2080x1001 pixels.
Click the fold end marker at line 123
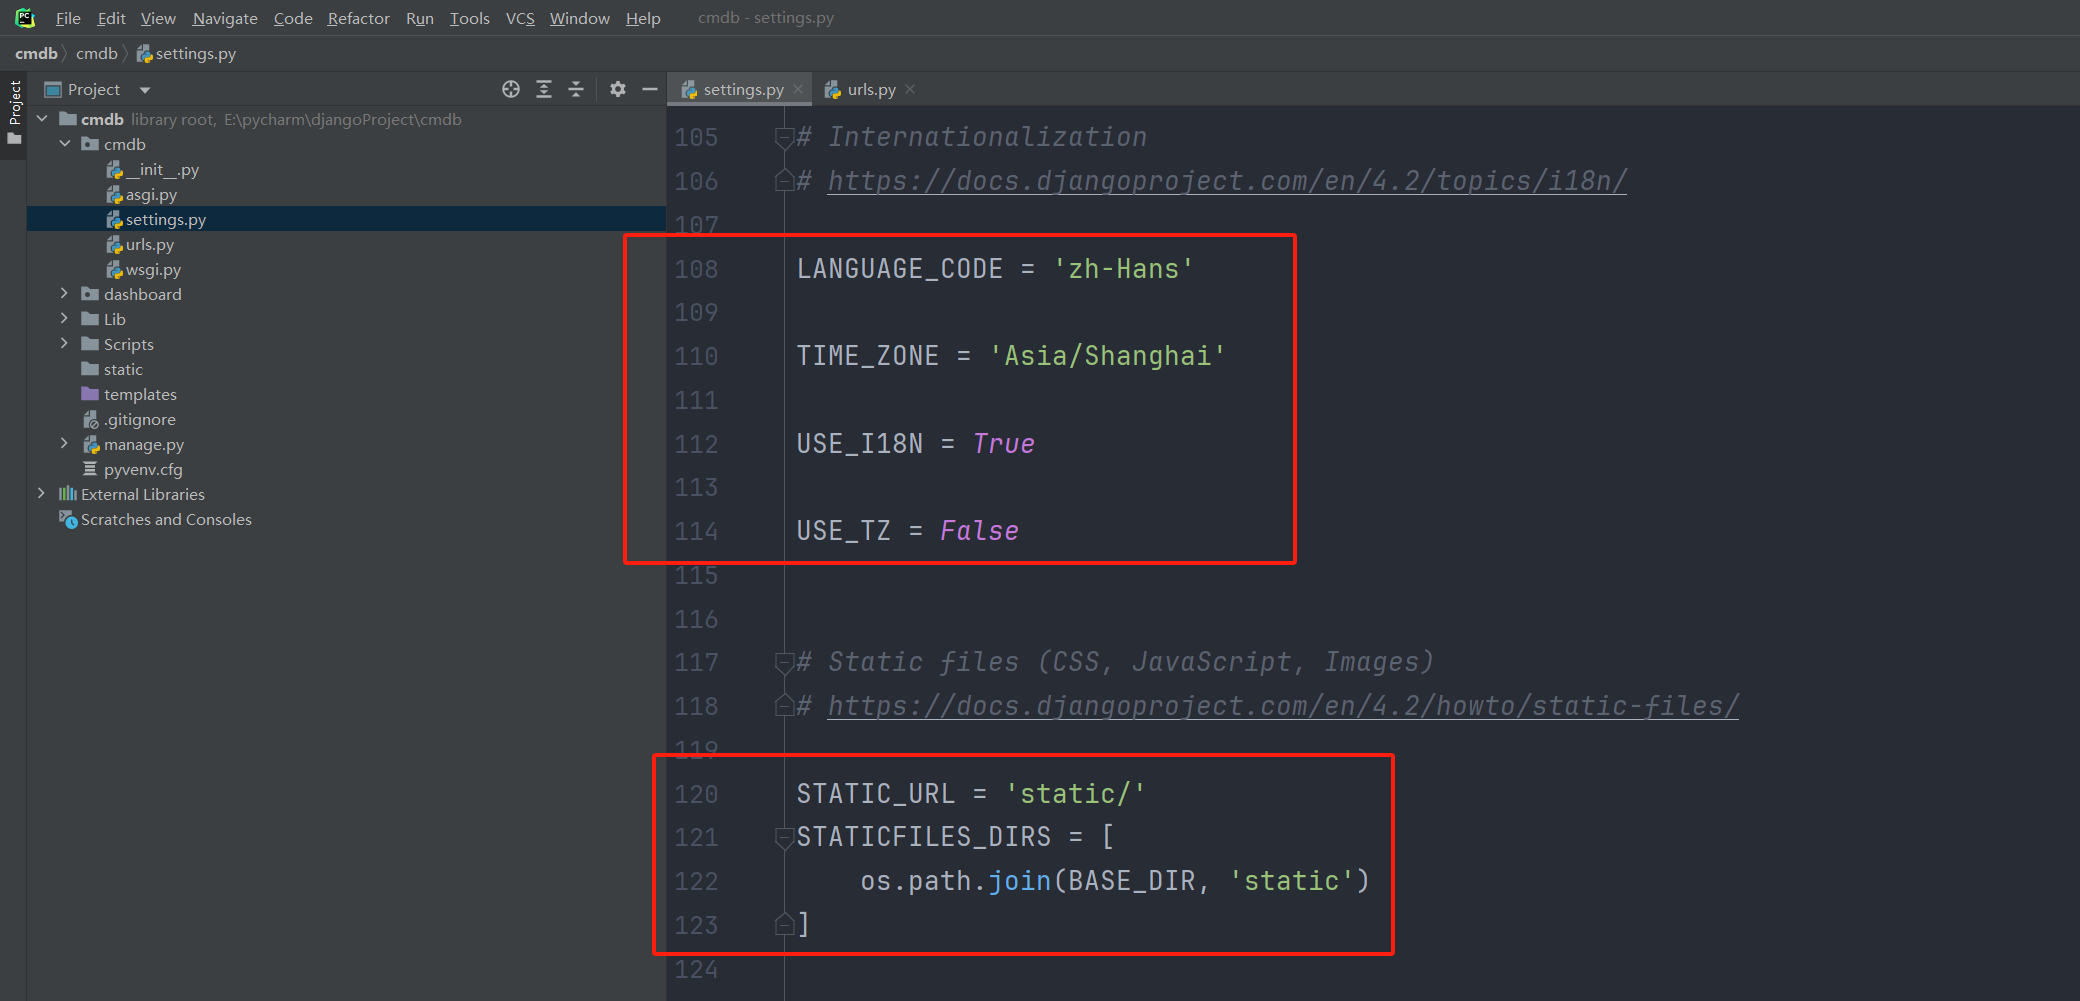point(785,925)
